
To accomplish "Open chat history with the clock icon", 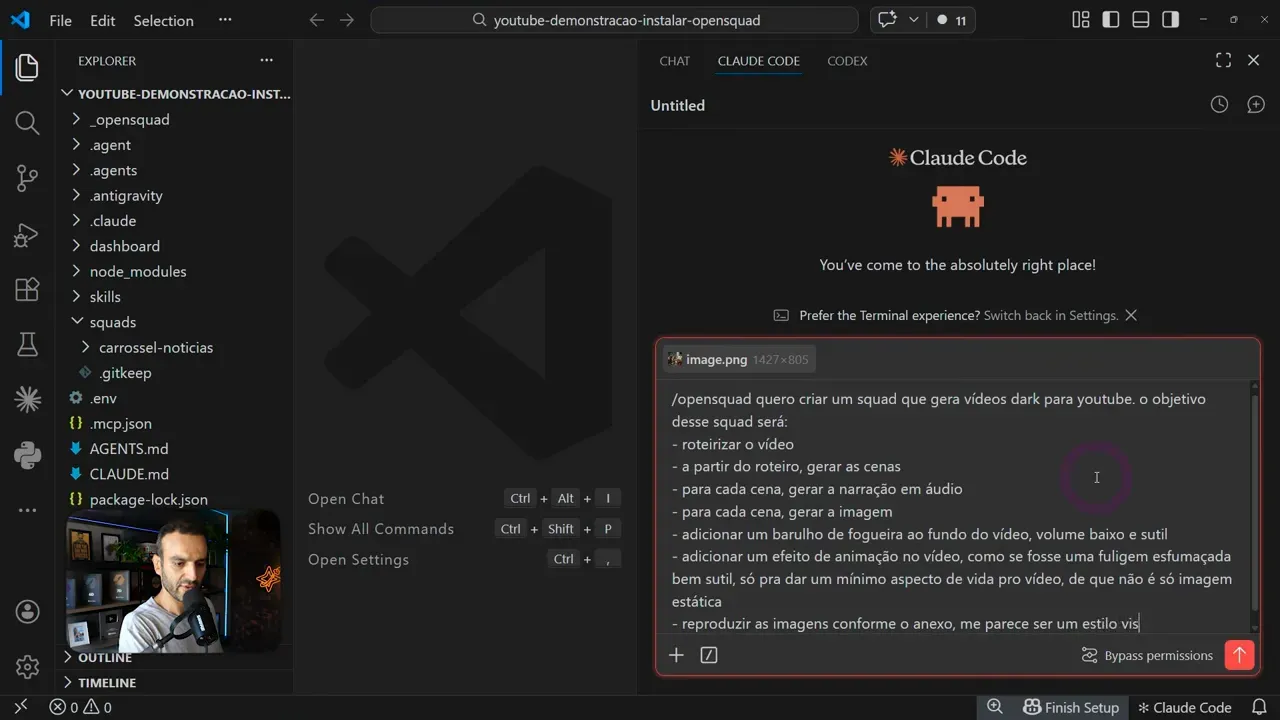I will click(1219, 104).
